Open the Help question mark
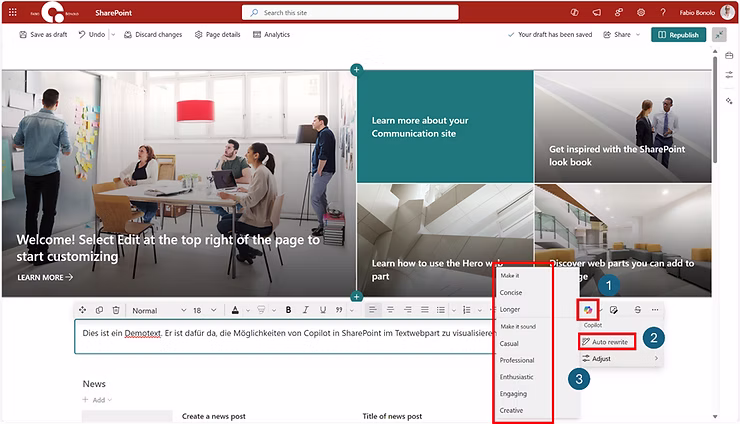 663,13
